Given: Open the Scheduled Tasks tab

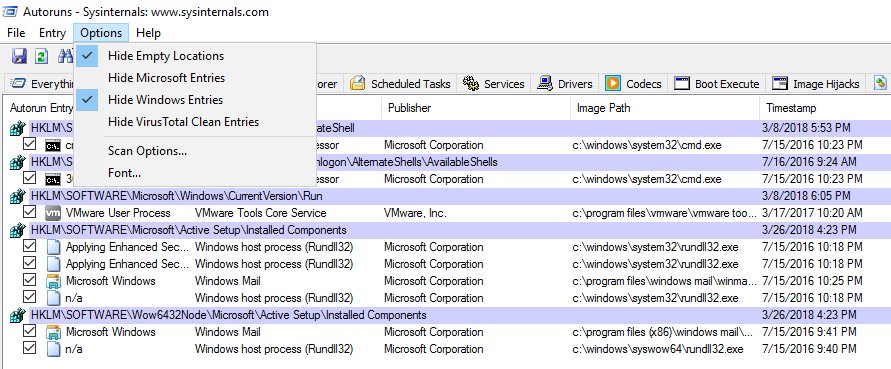Looking at the screenshot, I should click(x=401, y=84).
